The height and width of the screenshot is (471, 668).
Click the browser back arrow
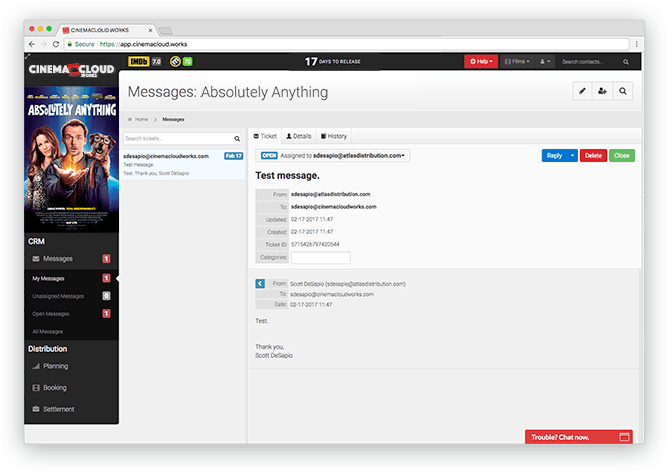point(31,44)
